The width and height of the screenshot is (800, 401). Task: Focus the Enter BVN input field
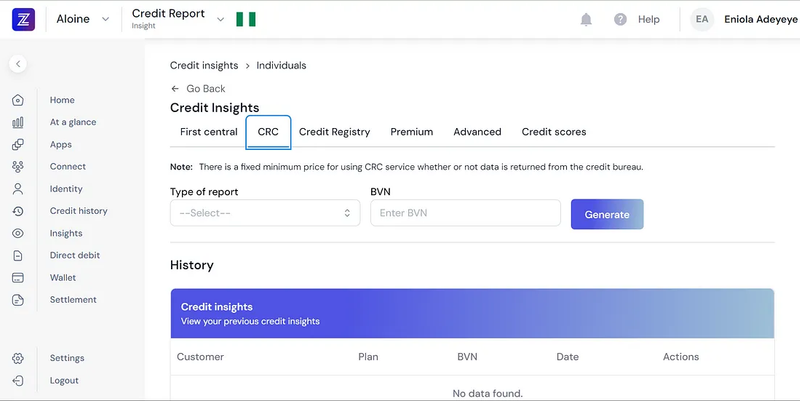(x=465, y=213)
